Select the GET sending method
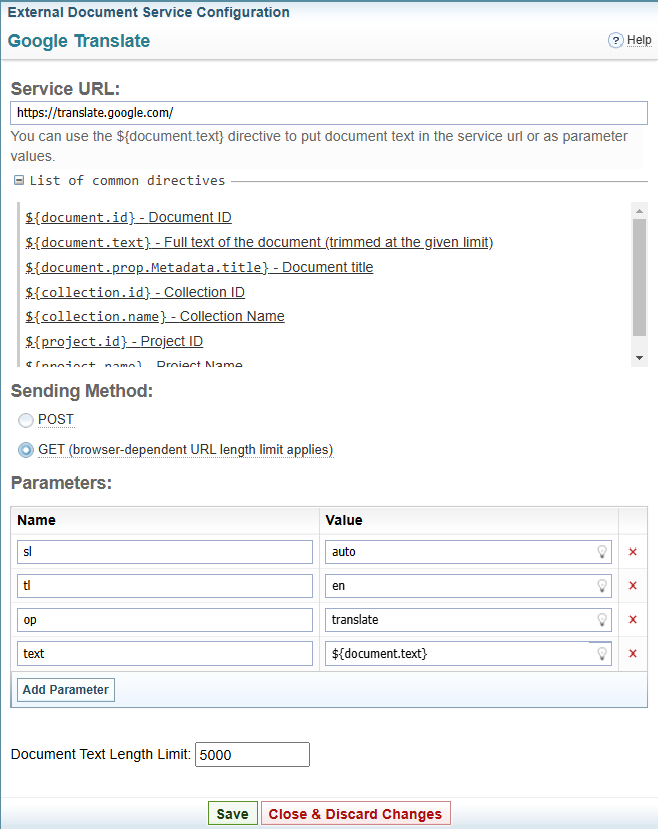Screen dimensions: 658x829 (26, 450)
